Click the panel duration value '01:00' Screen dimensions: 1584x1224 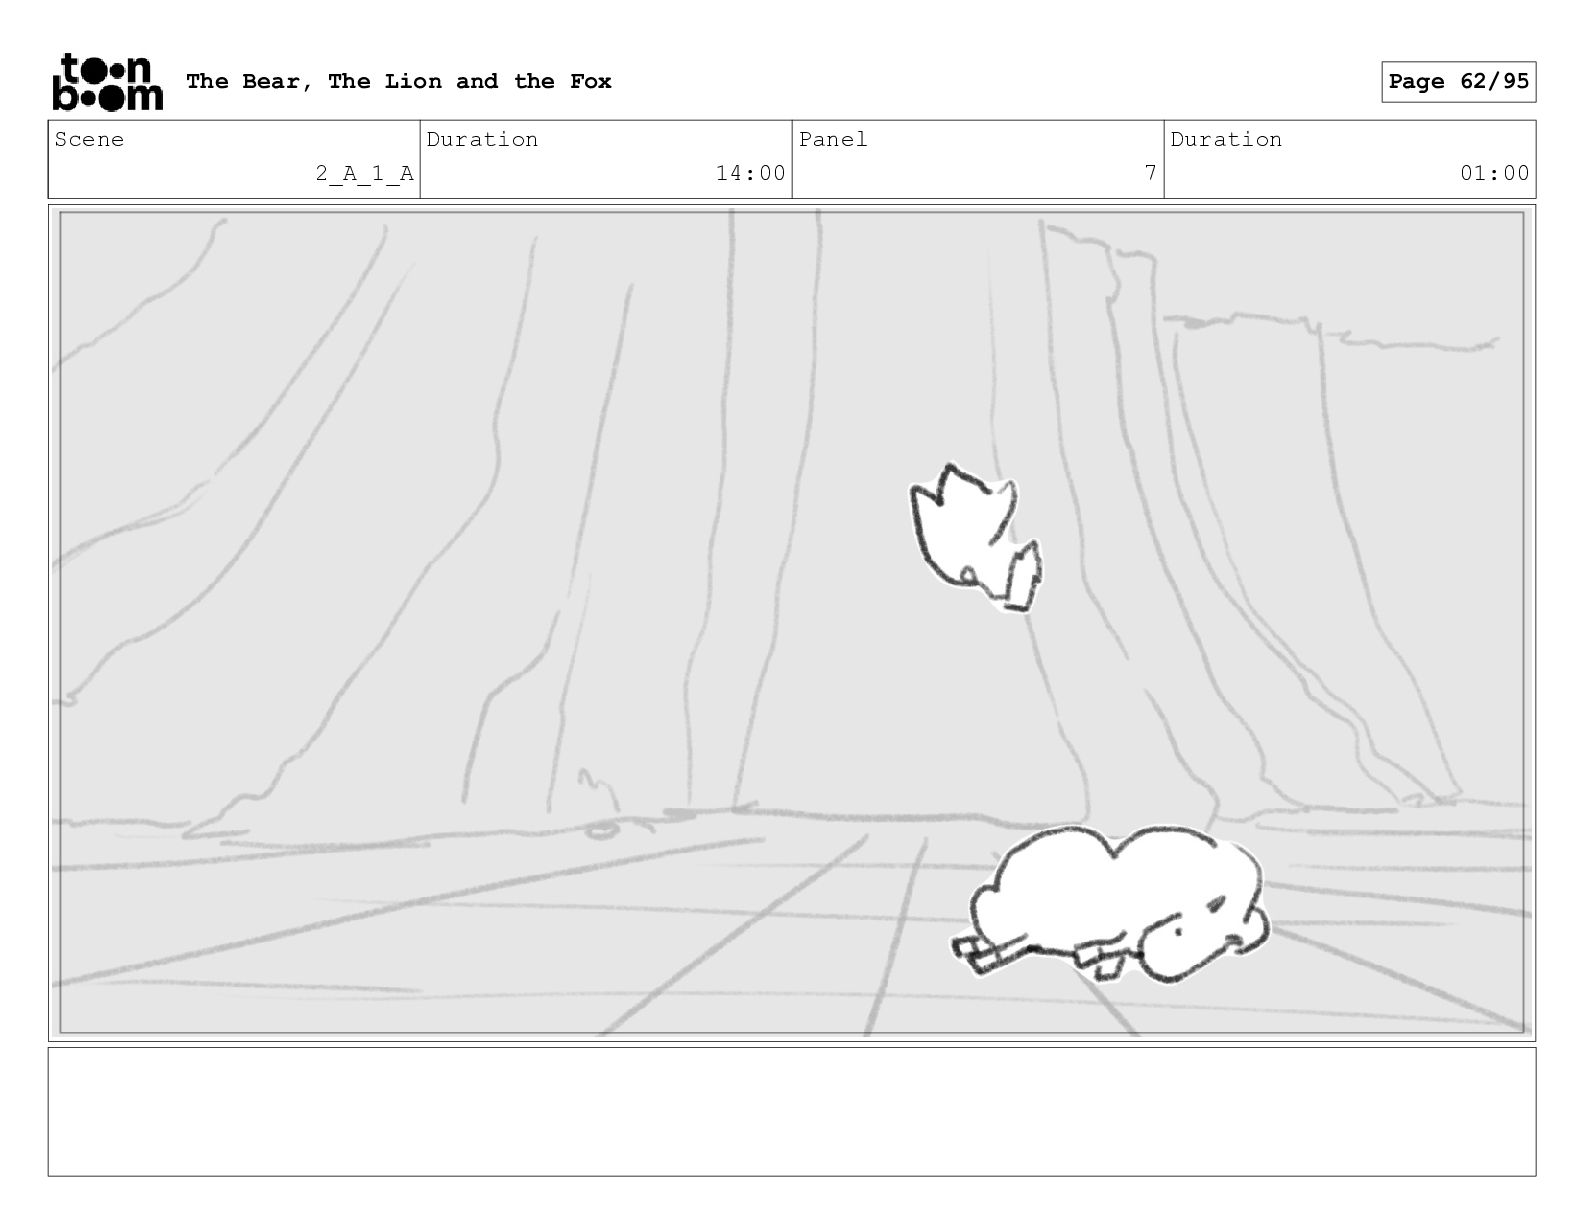point(1494,173)
